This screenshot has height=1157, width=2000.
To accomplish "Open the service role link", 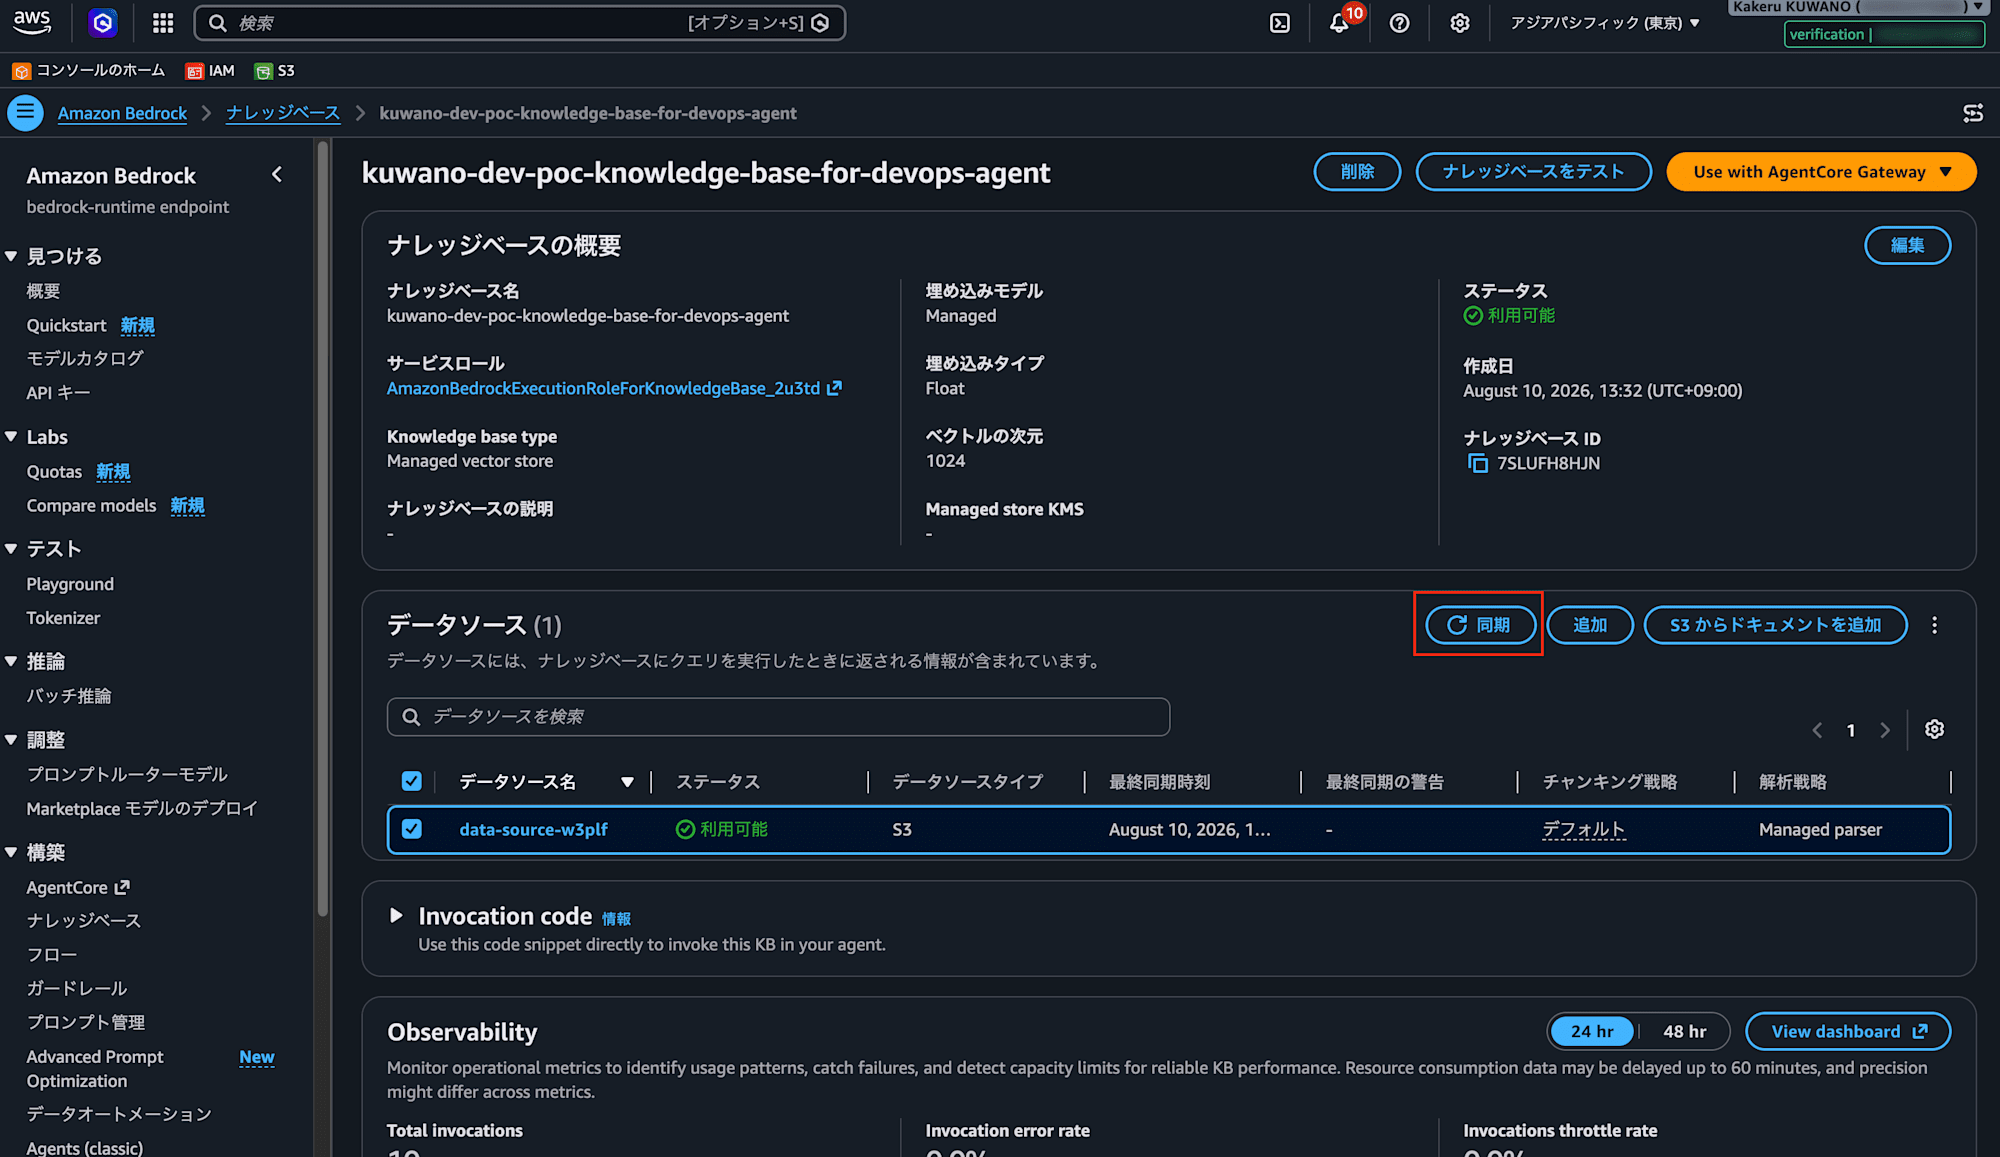I will tap(614, 388).
